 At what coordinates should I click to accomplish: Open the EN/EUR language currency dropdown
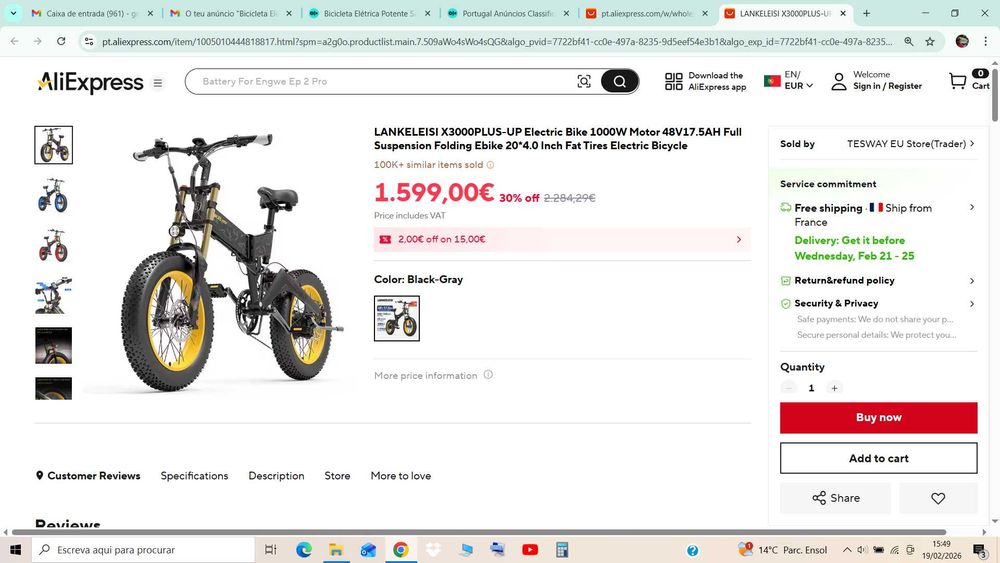(789, 81)
